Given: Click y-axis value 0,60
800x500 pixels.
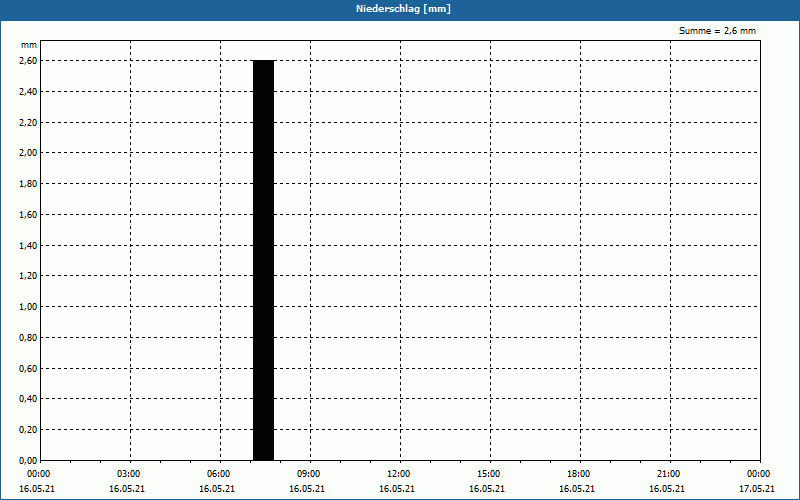Looking at the screenshot, I should [x=28, y=368].
